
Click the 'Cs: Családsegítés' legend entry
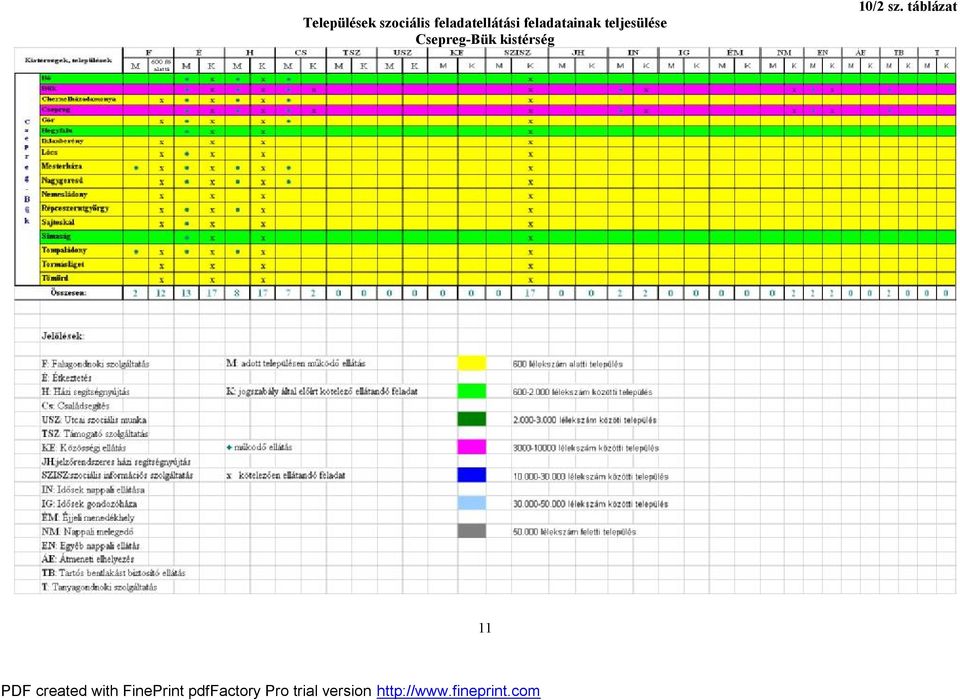(x=75, y=405)
